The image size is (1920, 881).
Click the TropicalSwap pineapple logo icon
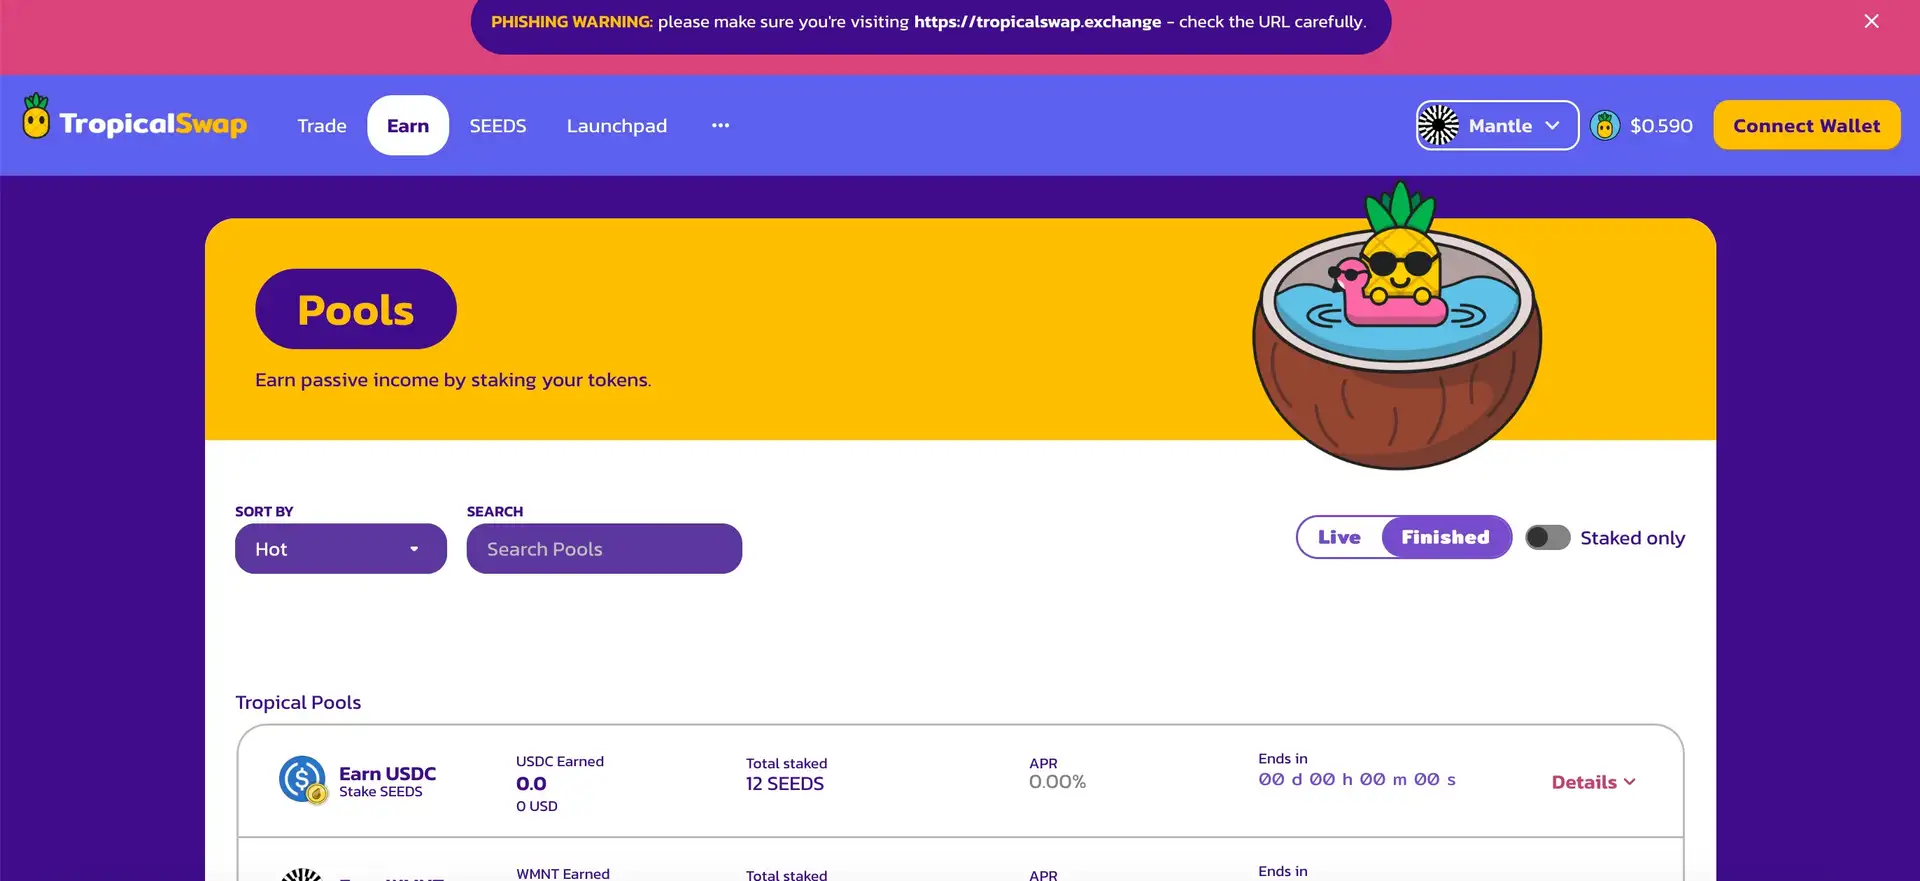(x=36, y=118)
